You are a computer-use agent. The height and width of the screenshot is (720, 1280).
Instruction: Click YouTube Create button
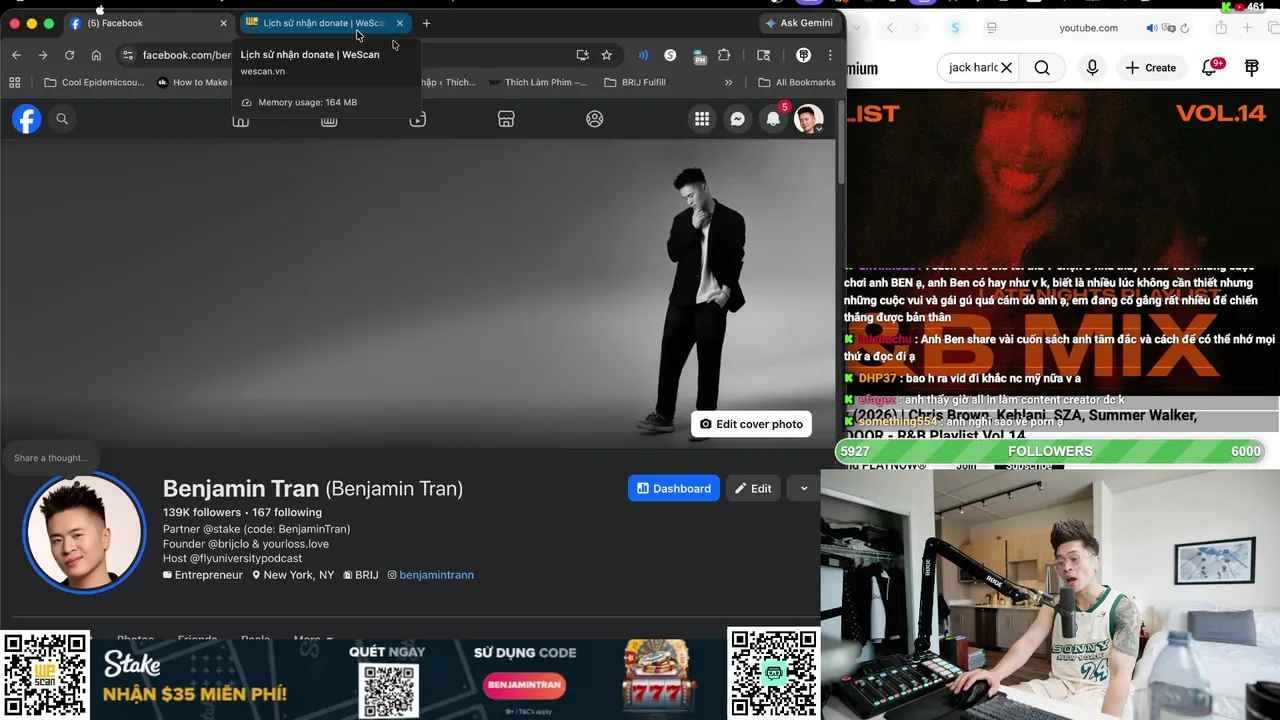point(1151,67)
